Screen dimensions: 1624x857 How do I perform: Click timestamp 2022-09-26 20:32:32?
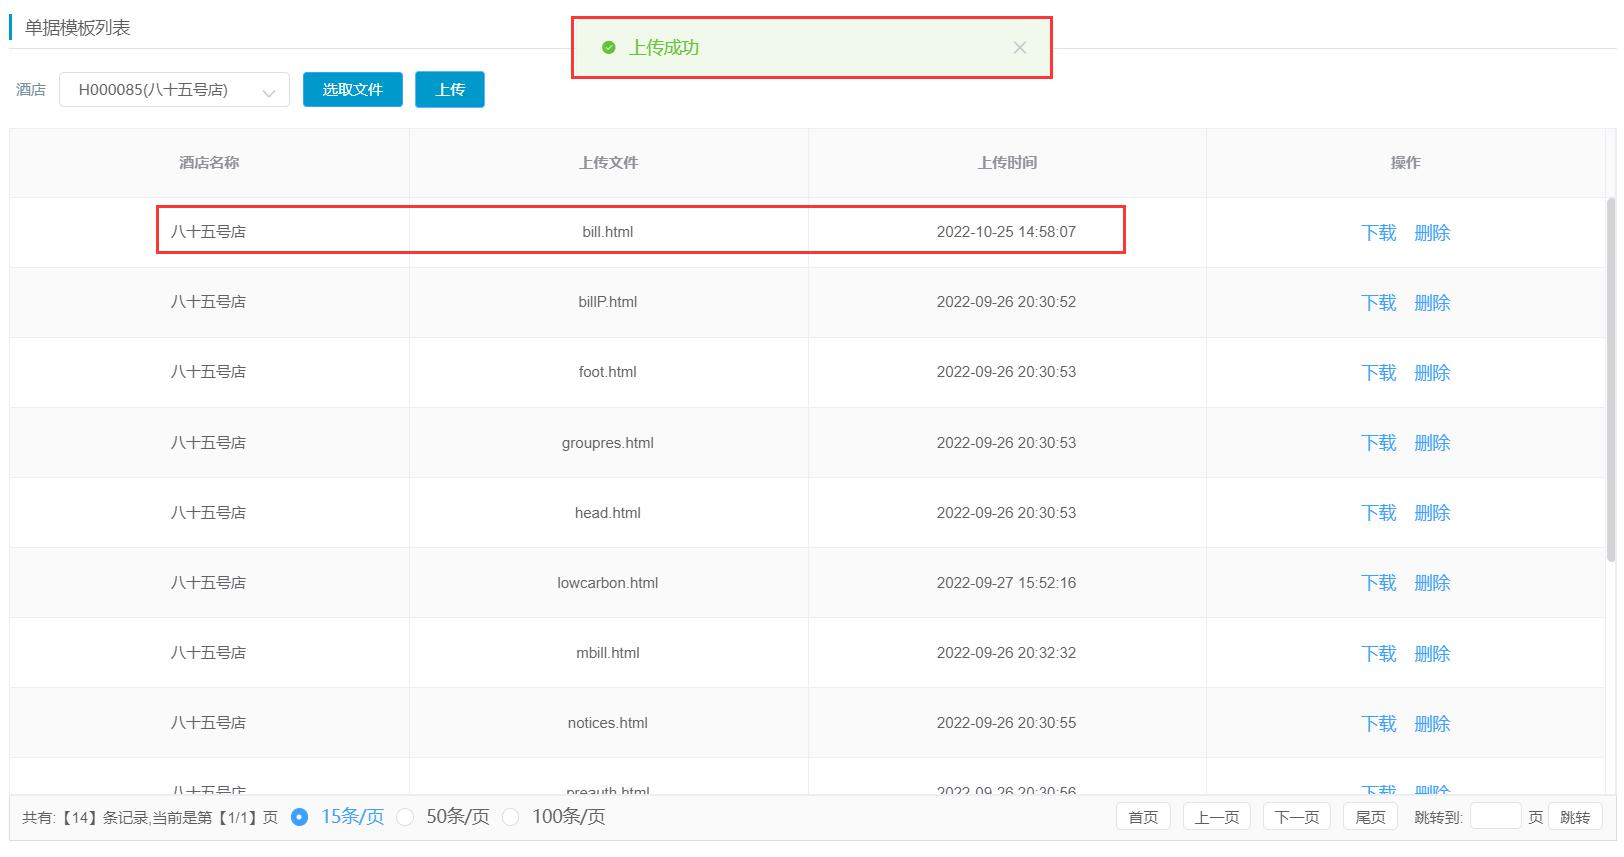click(x=1006, y=653)
